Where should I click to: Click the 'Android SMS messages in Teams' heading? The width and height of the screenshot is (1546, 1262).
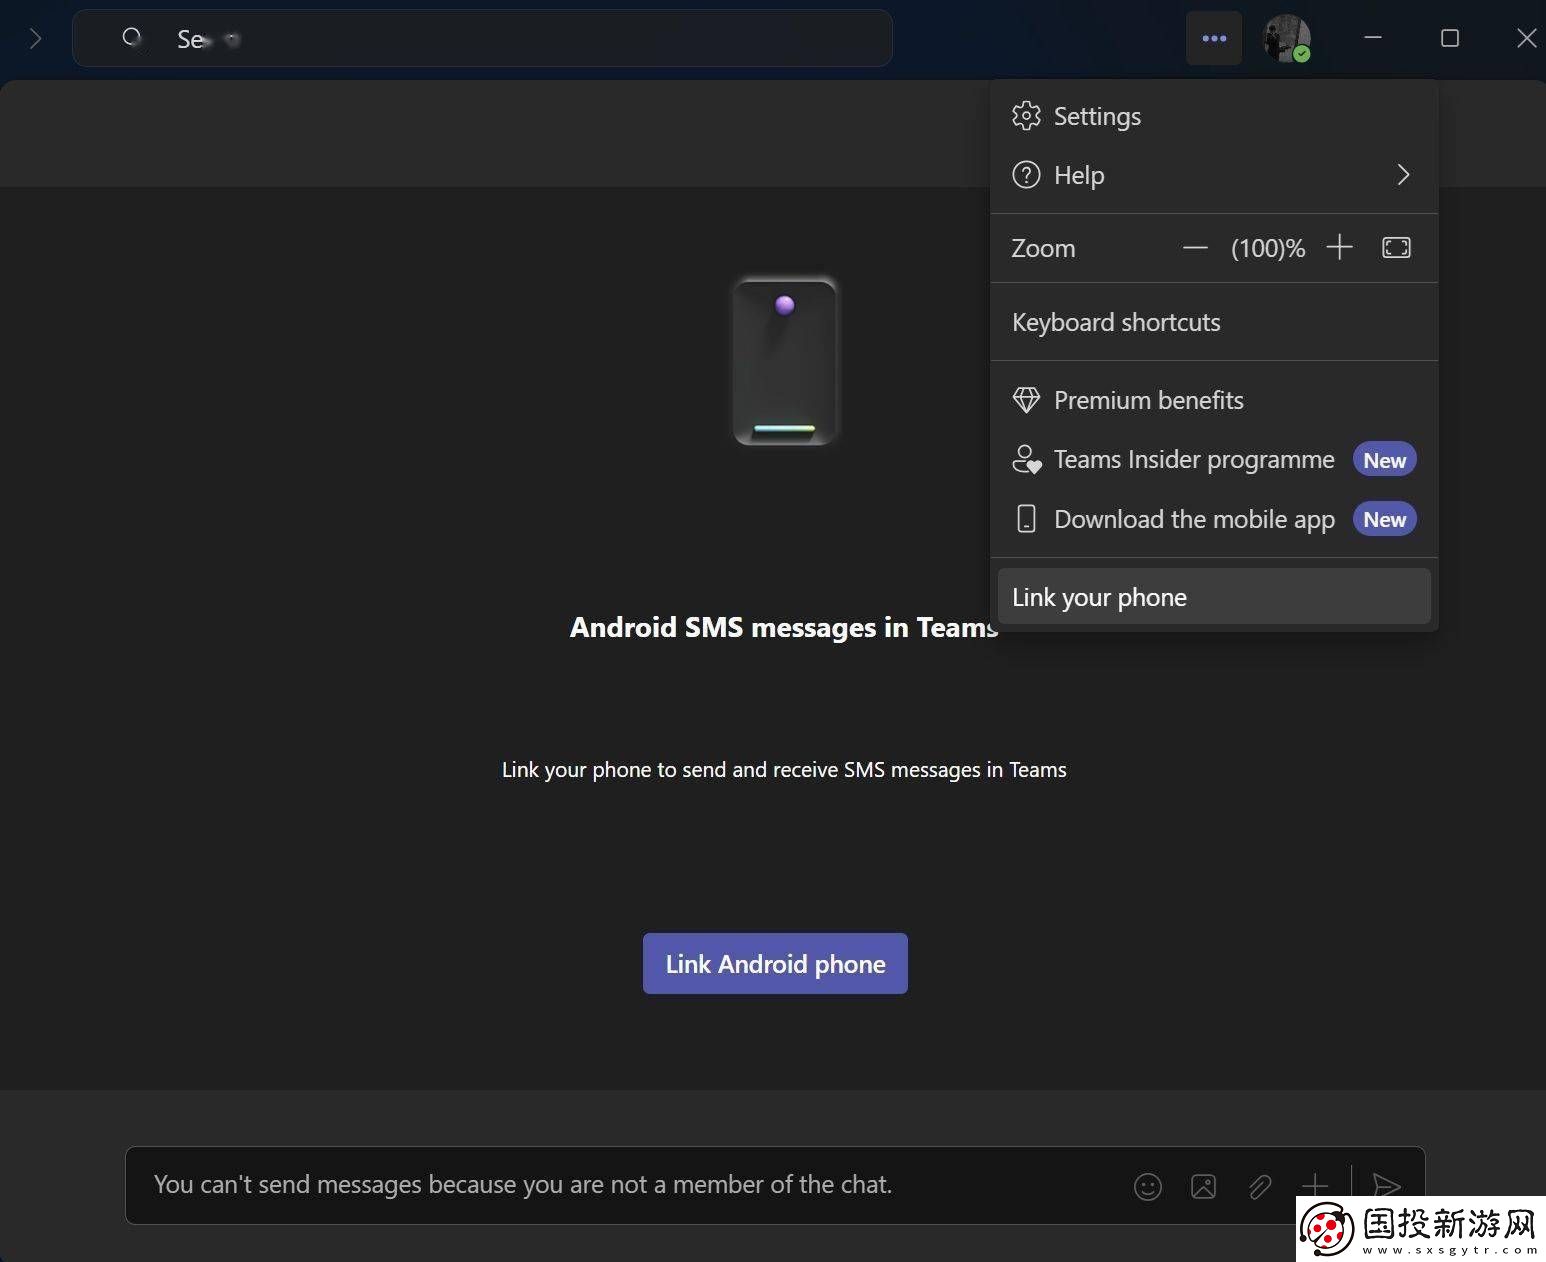coord(784,627)
